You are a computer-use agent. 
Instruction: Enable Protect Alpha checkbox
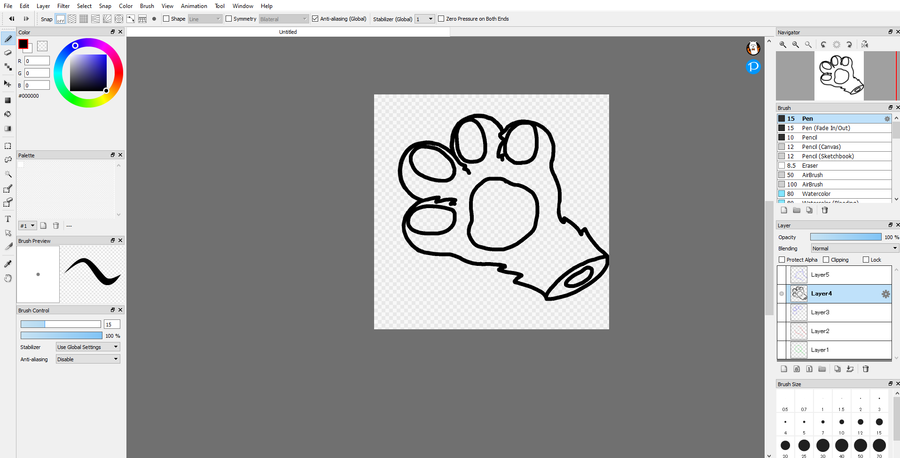(781, 260)
